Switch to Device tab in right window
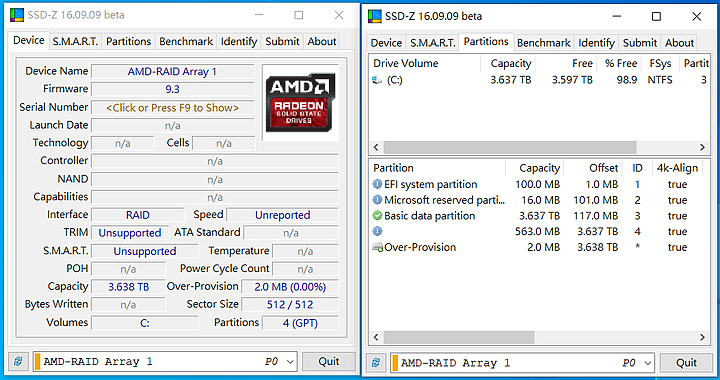Image resolution: width=720 pixels, height=380 pixels. coord(386,43)
